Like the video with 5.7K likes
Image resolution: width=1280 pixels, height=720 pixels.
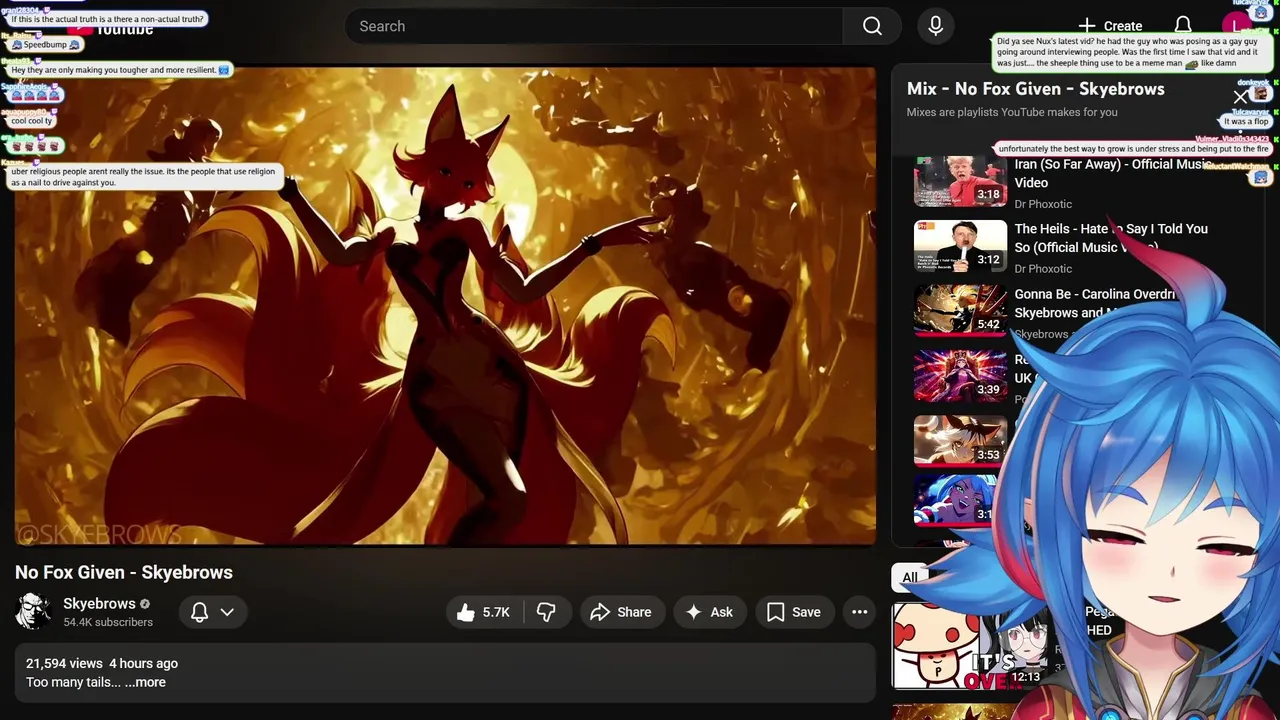tap(484, 612)
